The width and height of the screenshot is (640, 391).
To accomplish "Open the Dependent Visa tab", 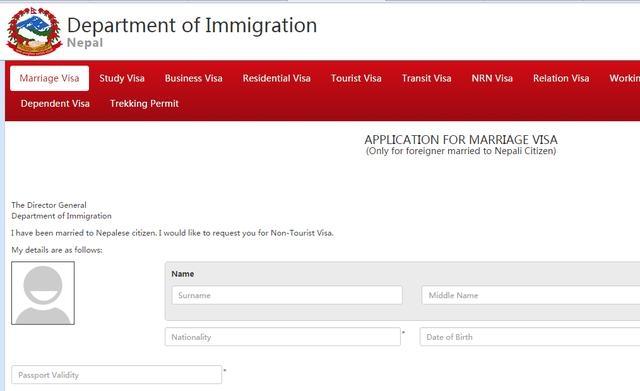I will point(55,104).
